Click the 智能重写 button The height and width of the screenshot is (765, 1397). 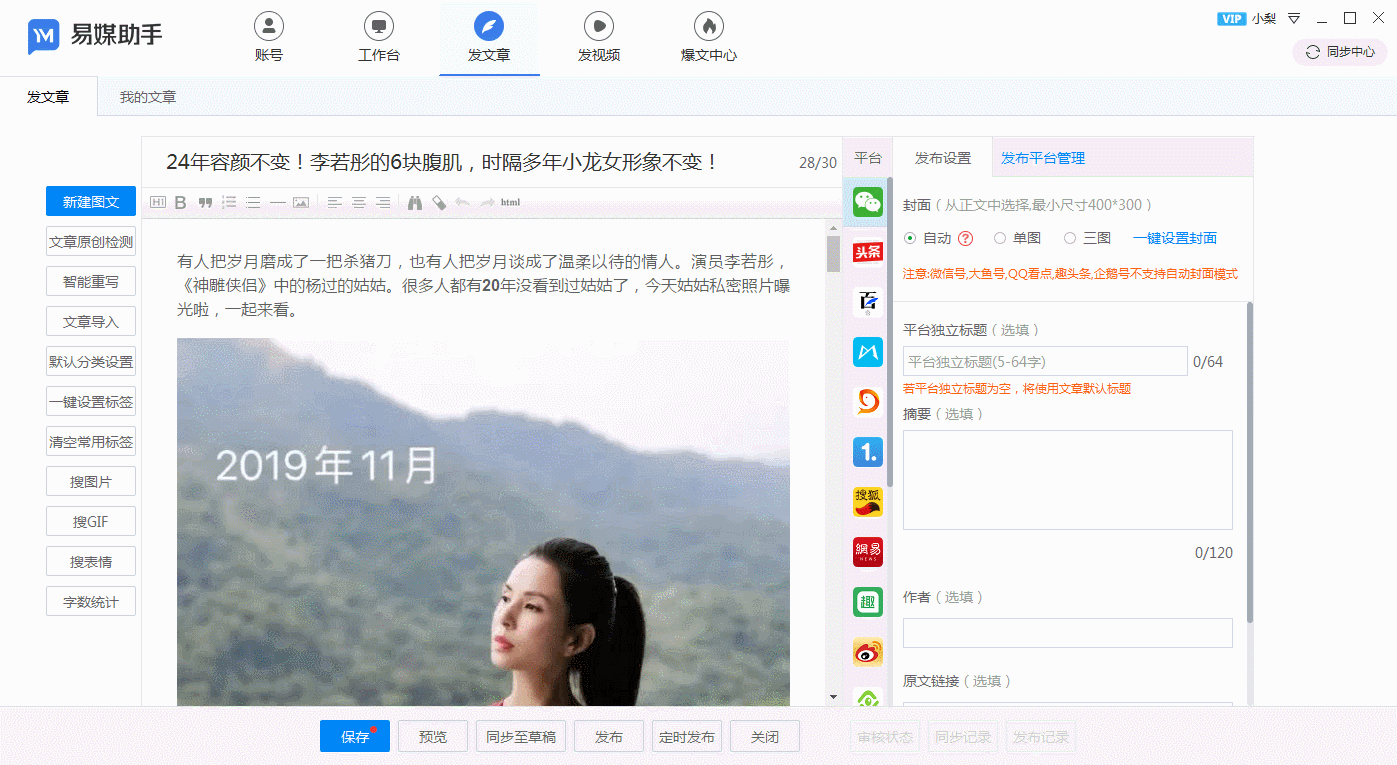[x=91, y=282]
